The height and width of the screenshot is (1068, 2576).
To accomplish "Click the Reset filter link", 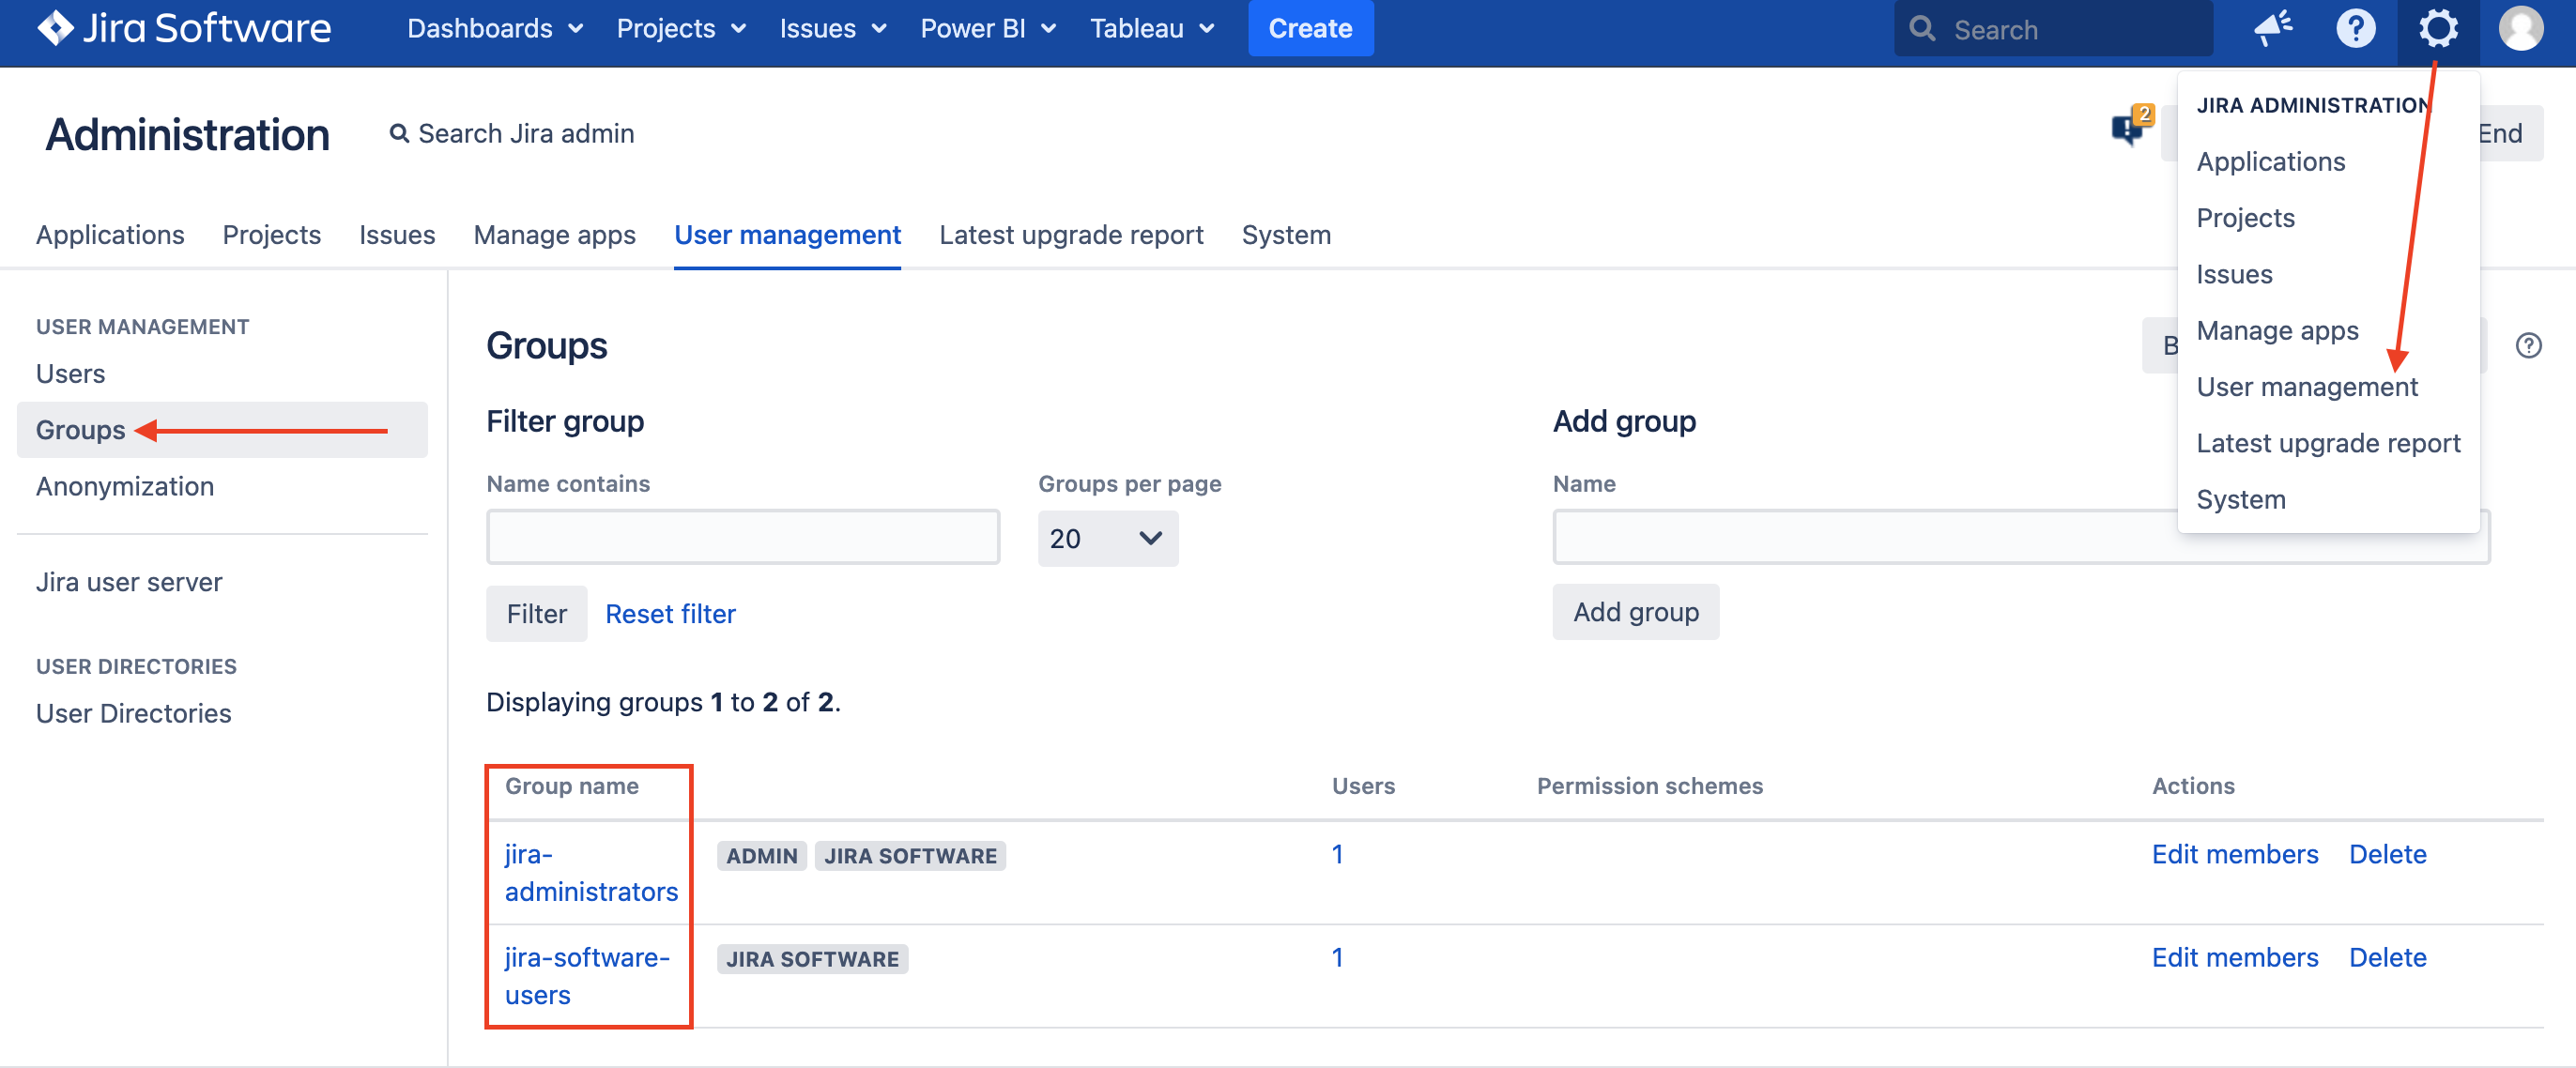I will point(670,614).
